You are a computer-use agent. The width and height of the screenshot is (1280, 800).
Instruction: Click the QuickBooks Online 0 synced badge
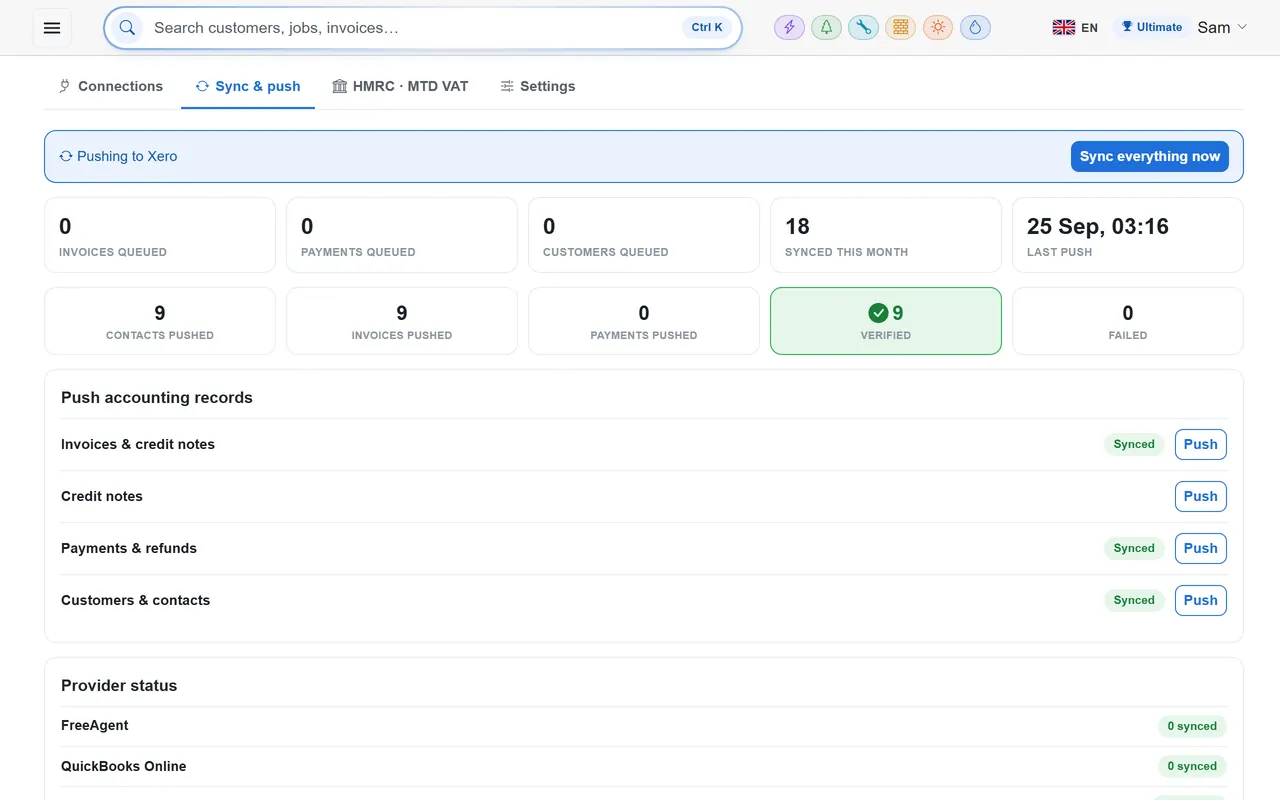pos(1192,766)
